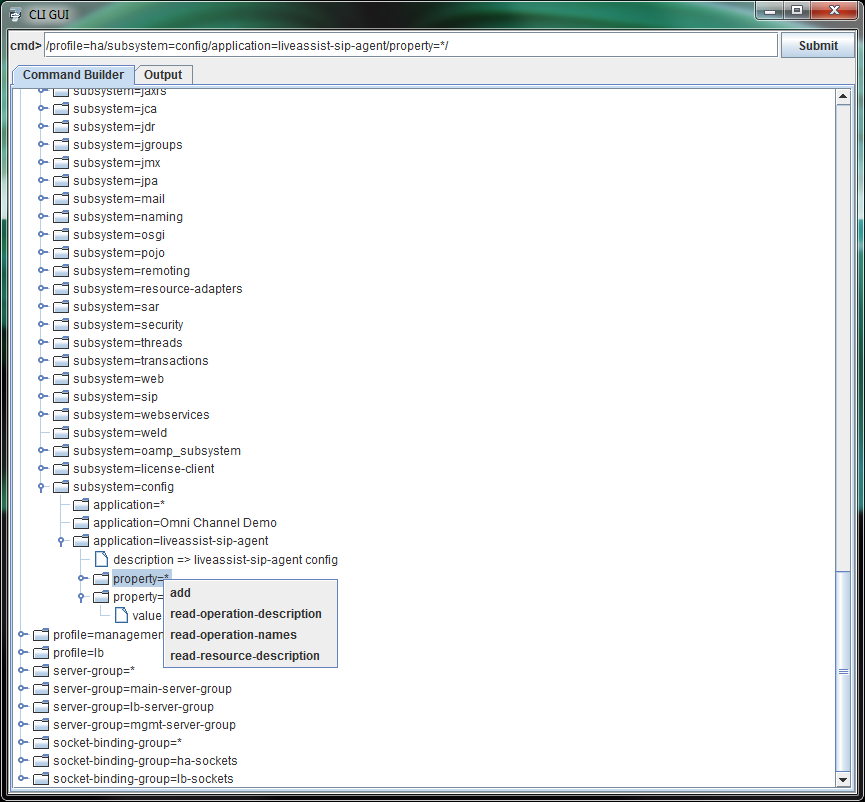Screen dimensions: 865x802
Task: Switch to the Output tab
Action: [163, 75]
